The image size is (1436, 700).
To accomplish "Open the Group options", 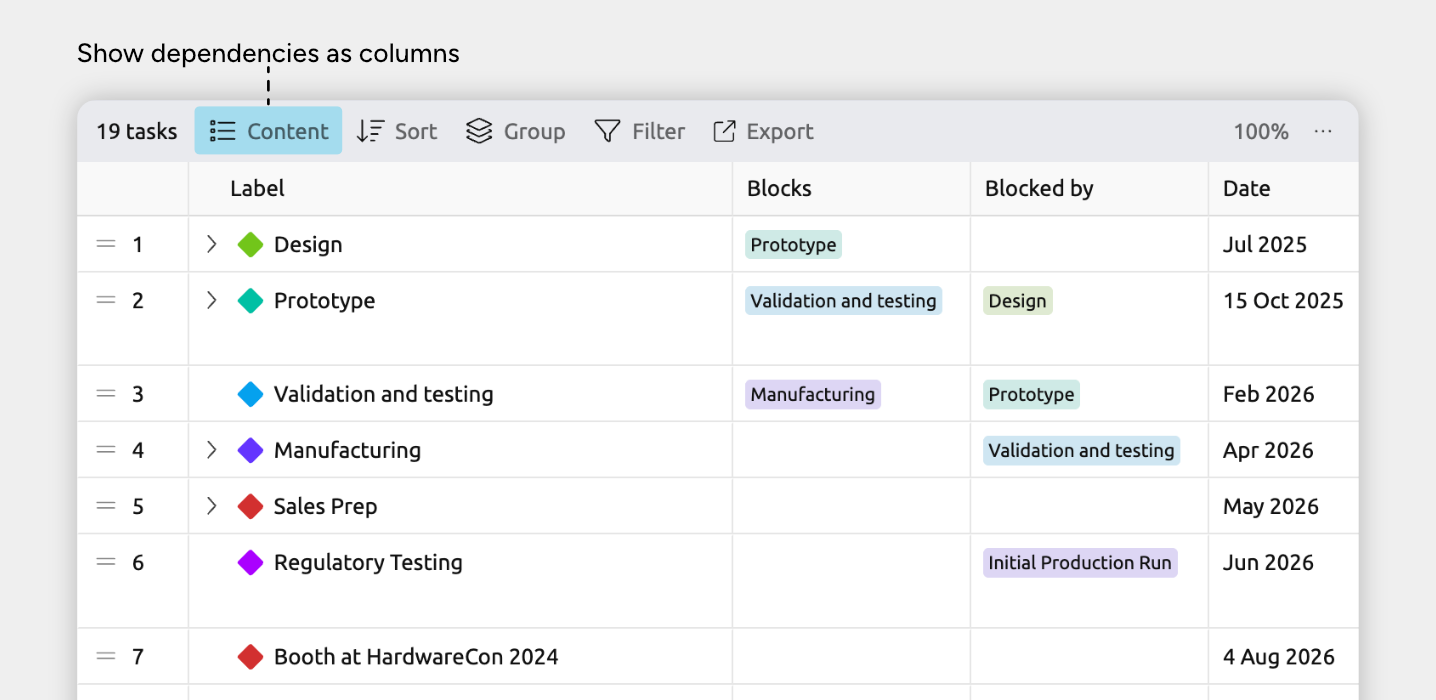I will tap(515, 131).
